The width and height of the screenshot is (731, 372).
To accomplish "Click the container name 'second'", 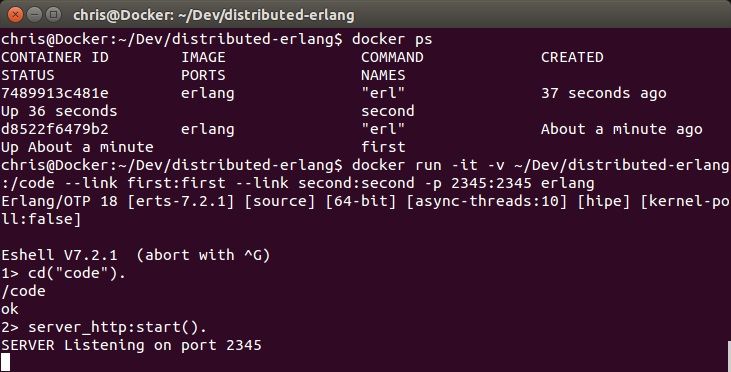I will coord(388,111).
